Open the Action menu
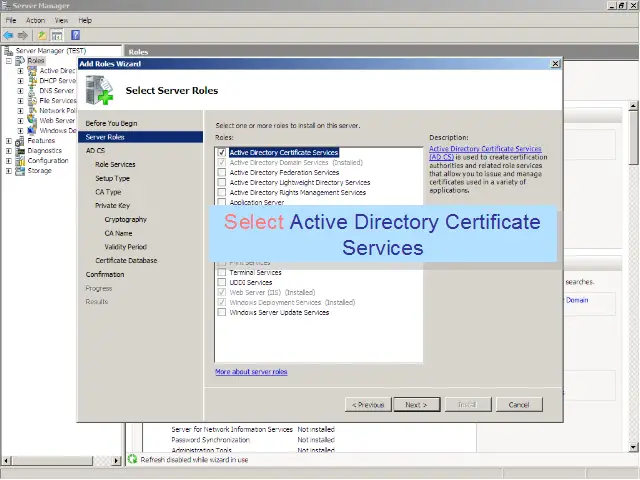Image resolution: width=640 pixels, height=480 pixels. tap(36, 20)
